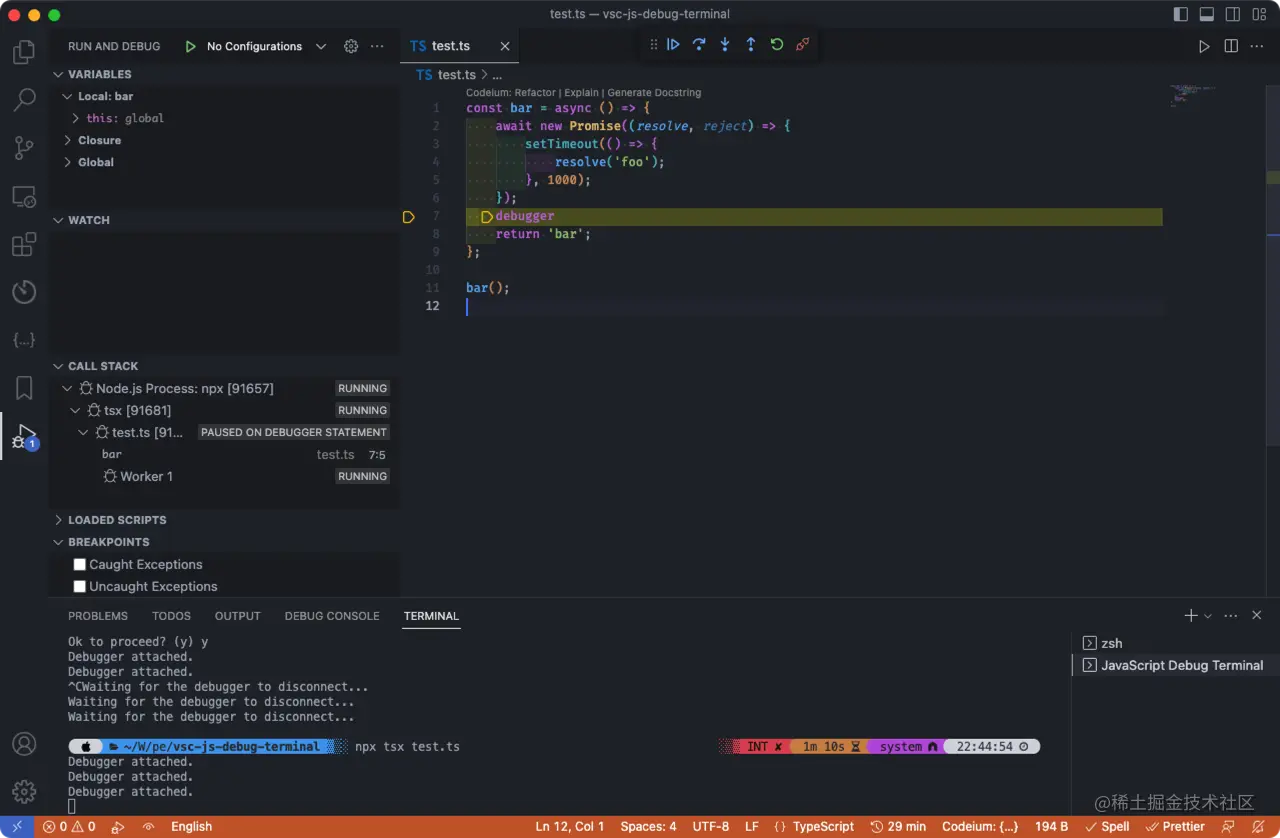Image resolution: width=1280 pixels, height=838 pixels.
Task: Click Generate Docstring code lens link
Action: coord(654,93)
